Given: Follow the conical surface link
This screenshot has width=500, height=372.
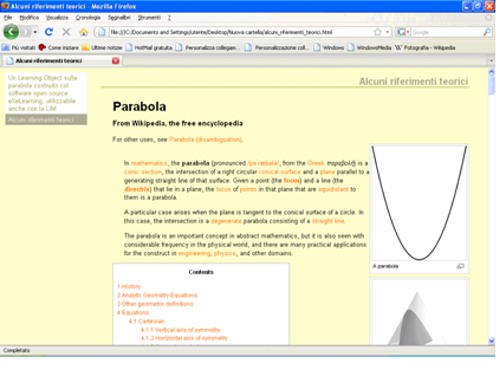Looking at the screenshot, I should coord(280,172).
